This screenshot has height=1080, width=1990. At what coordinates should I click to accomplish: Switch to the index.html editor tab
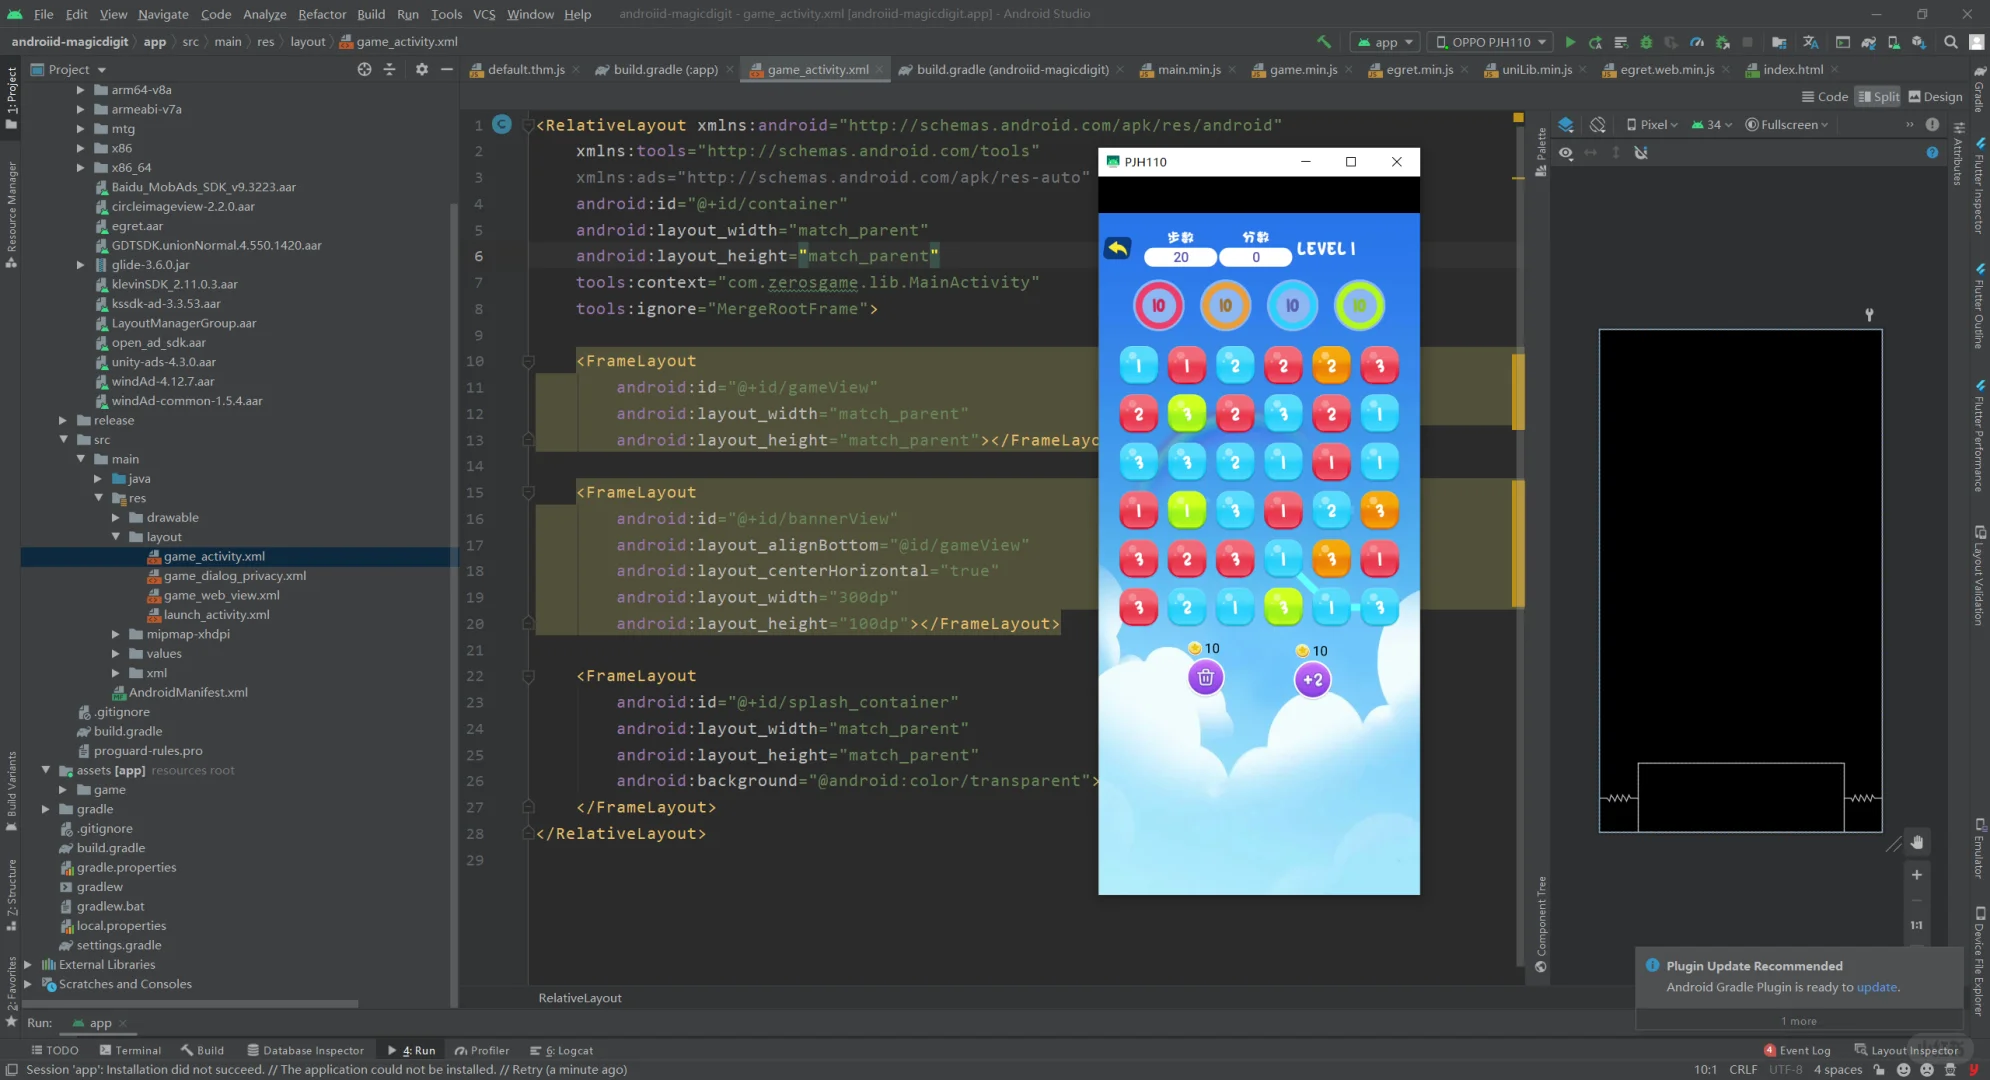(1792, 70)
